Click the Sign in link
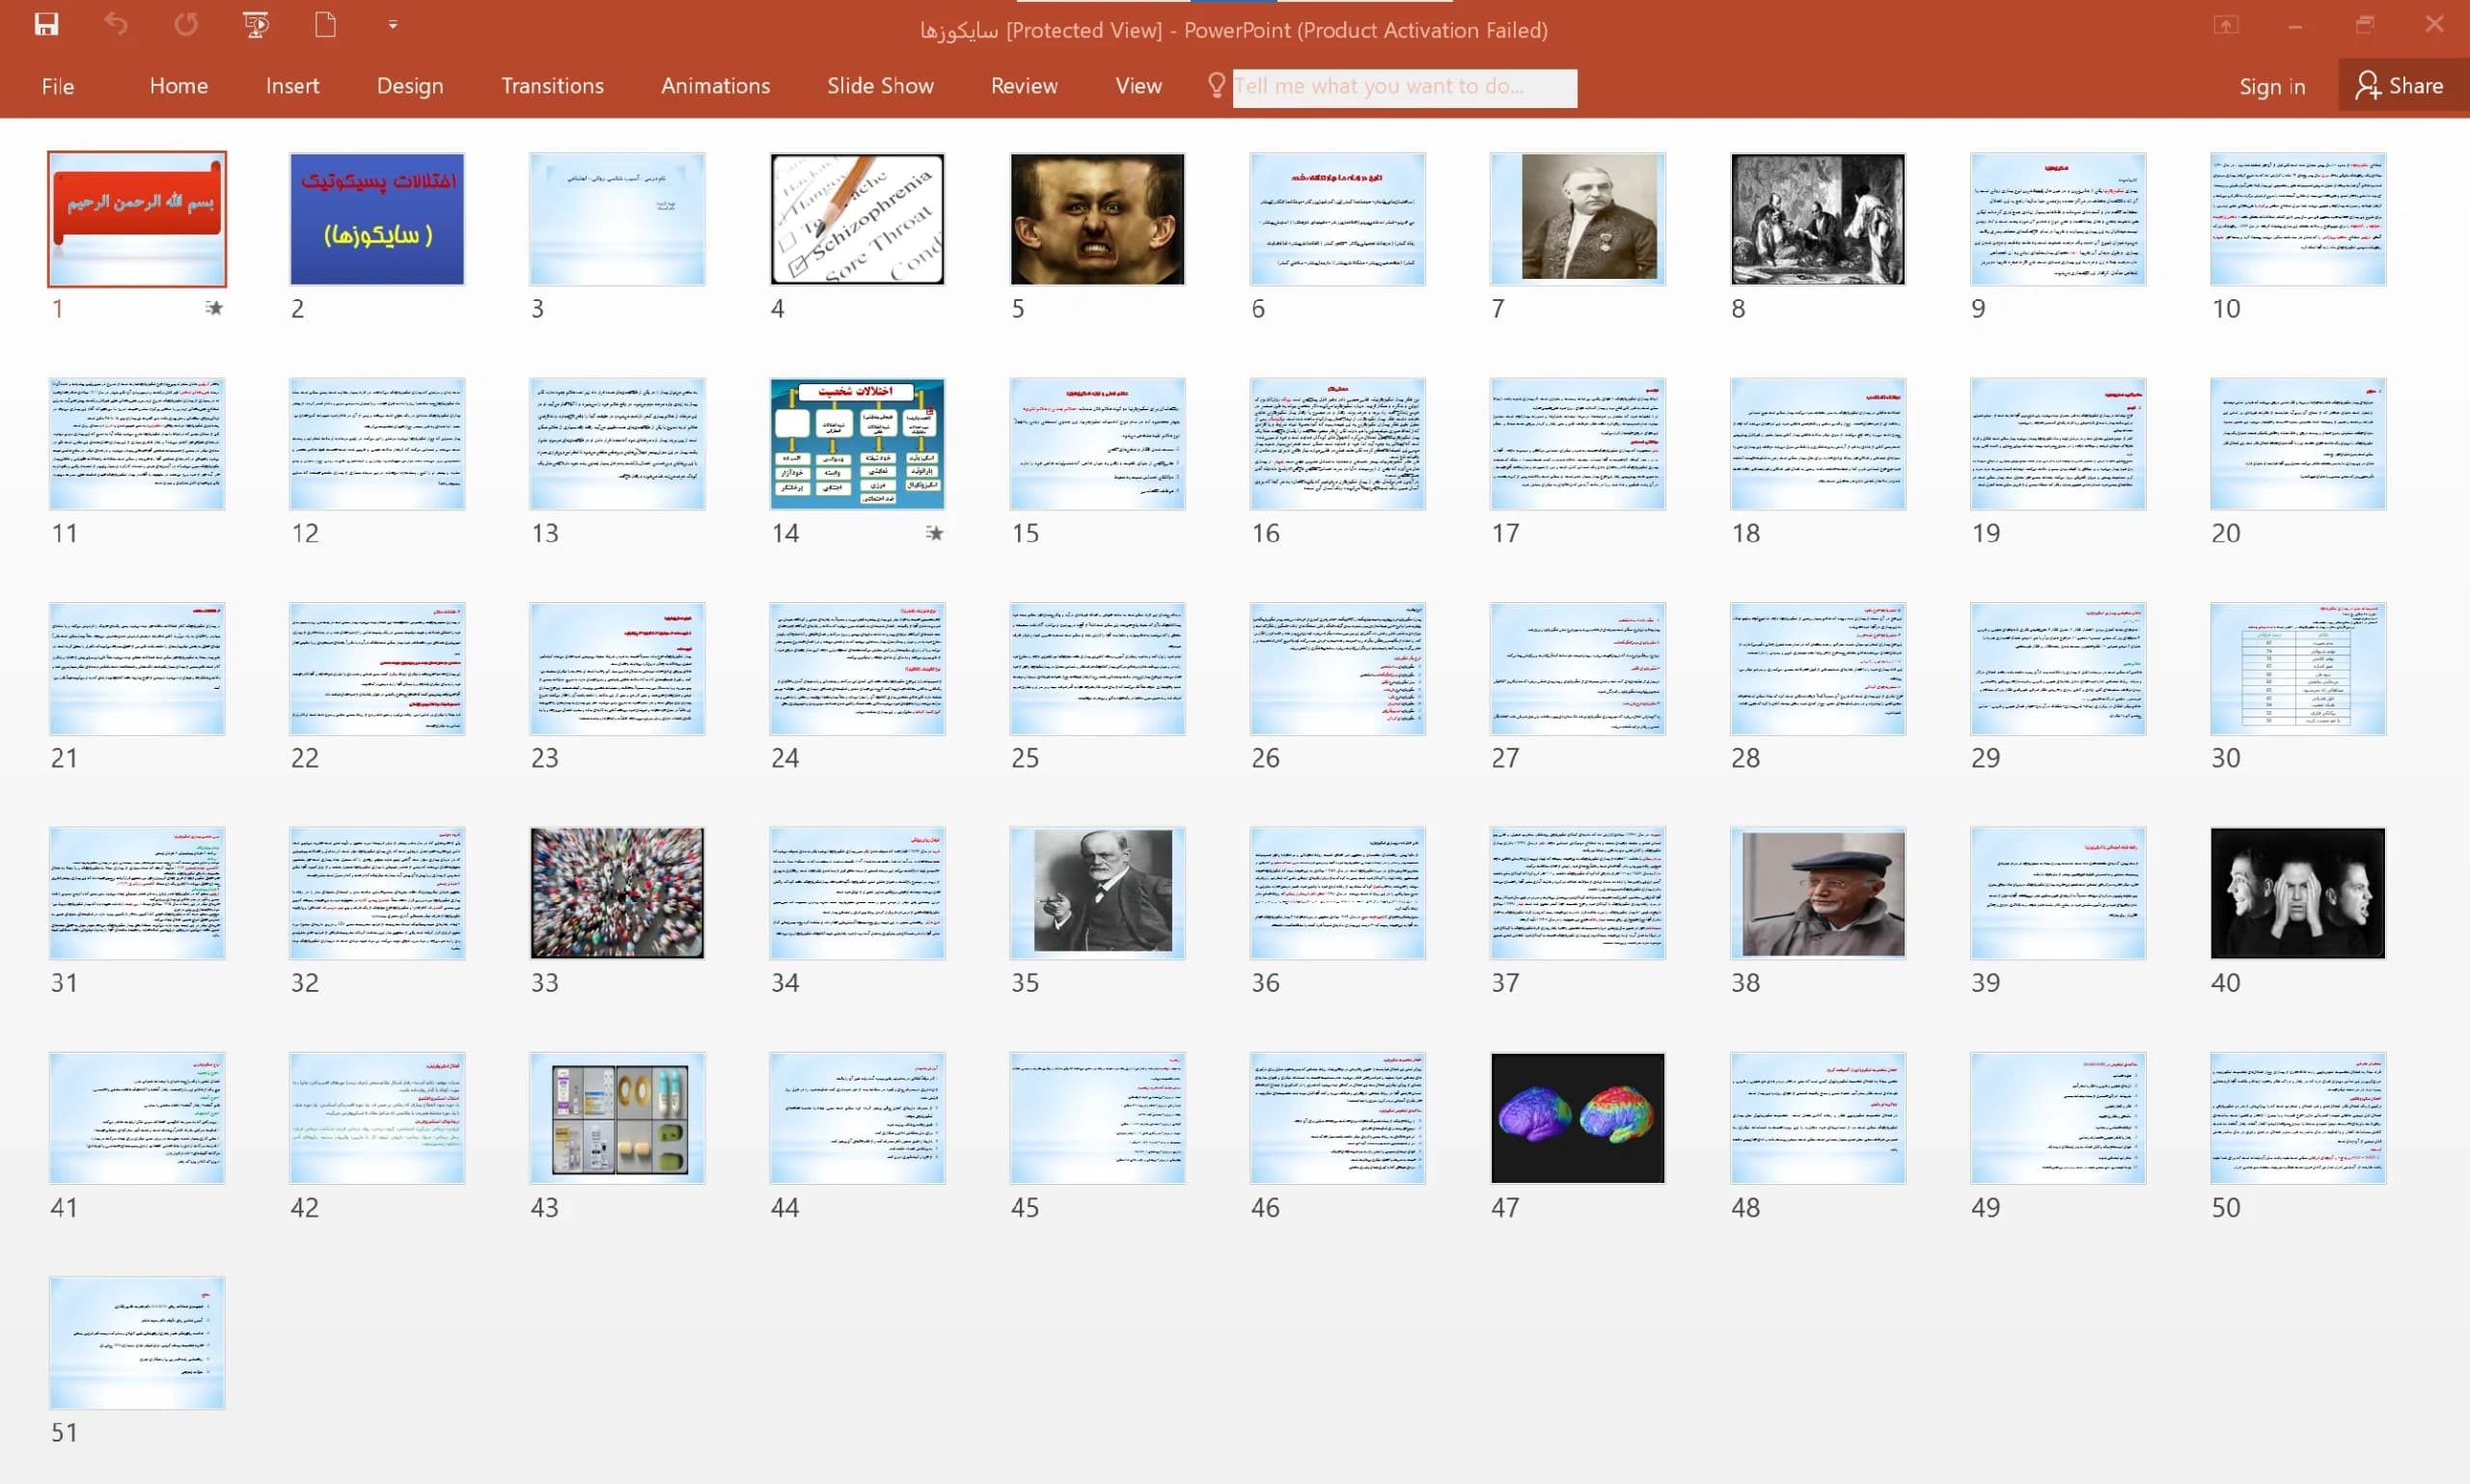Viewport: 2470px width, 1484px height. 2272,87
